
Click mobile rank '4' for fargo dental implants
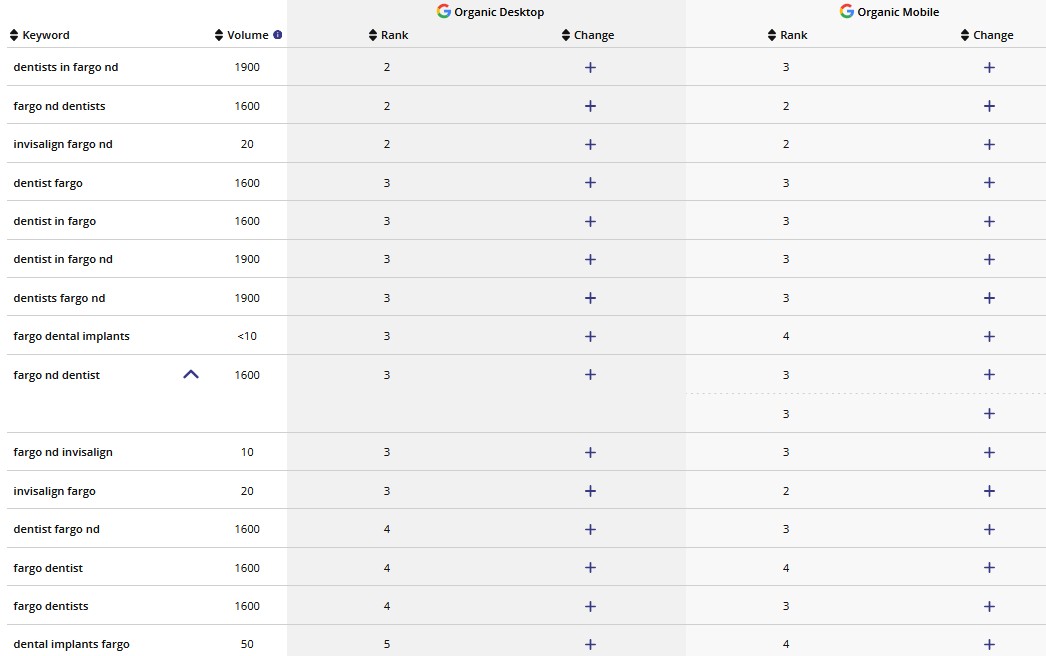coord(786,336)
